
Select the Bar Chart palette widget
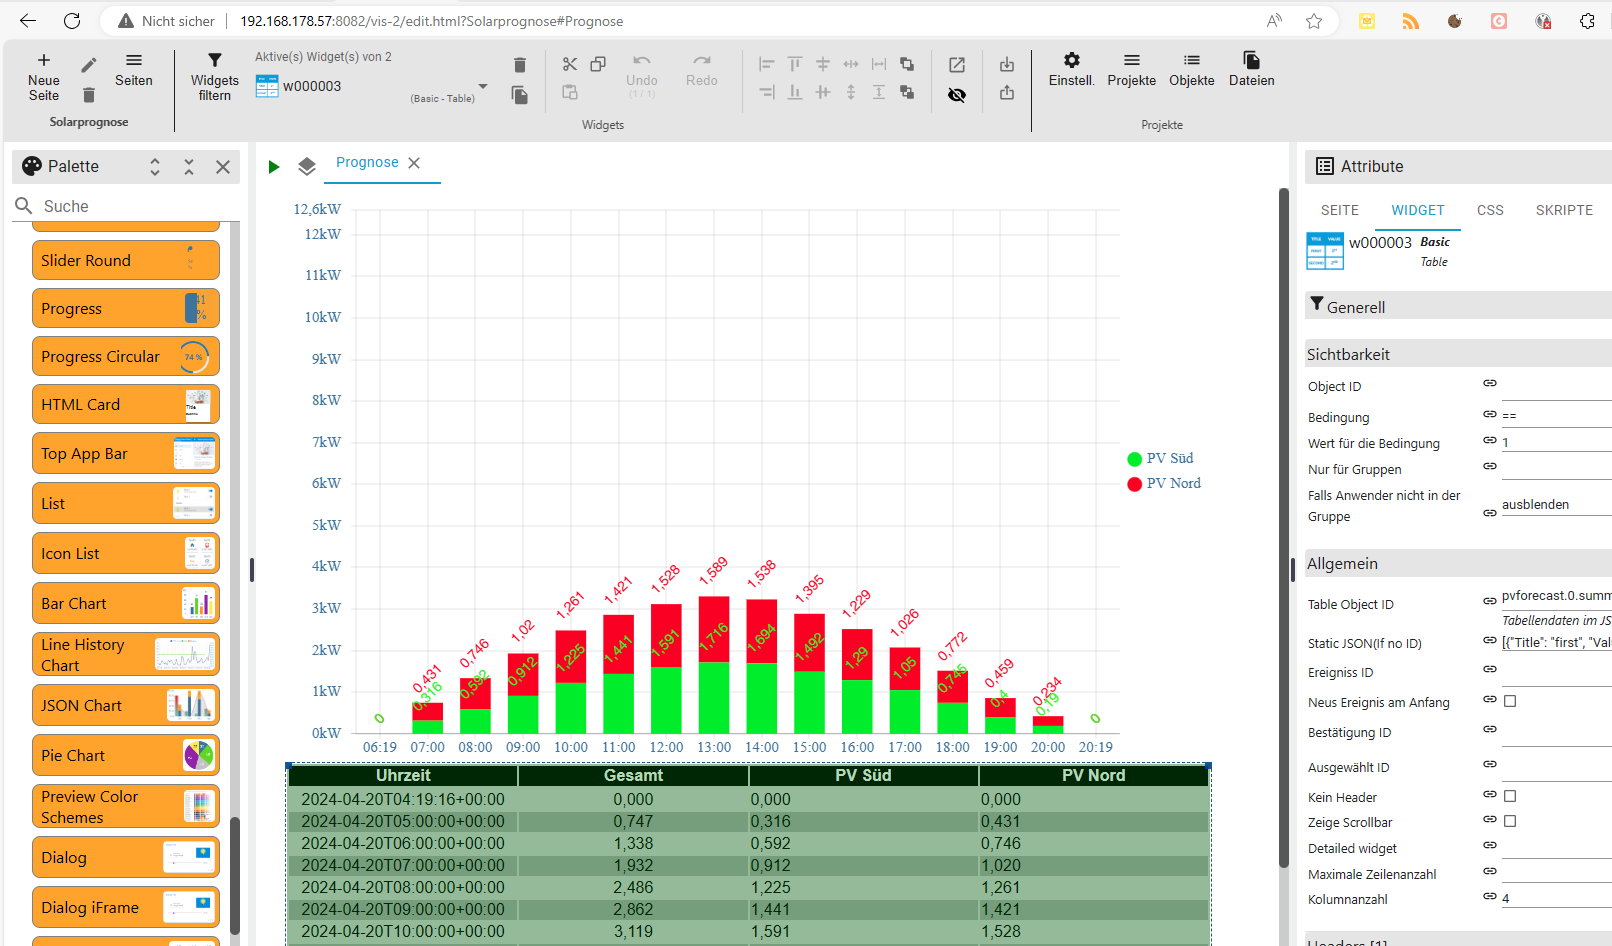(x=126, y=603)
